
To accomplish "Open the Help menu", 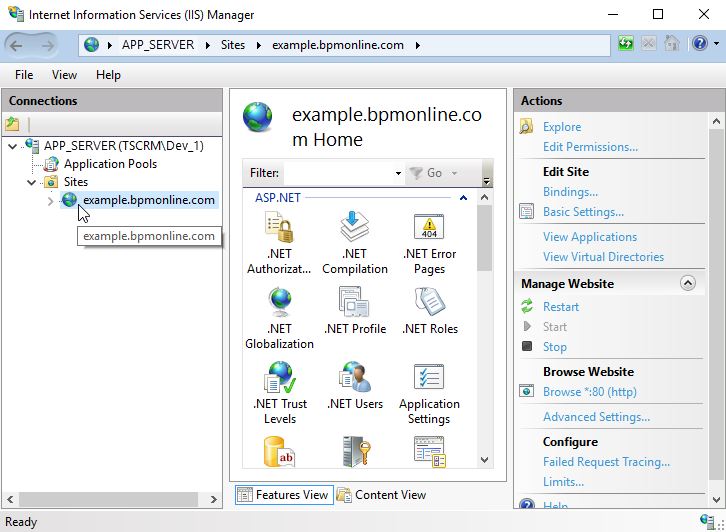I will 108,75.
